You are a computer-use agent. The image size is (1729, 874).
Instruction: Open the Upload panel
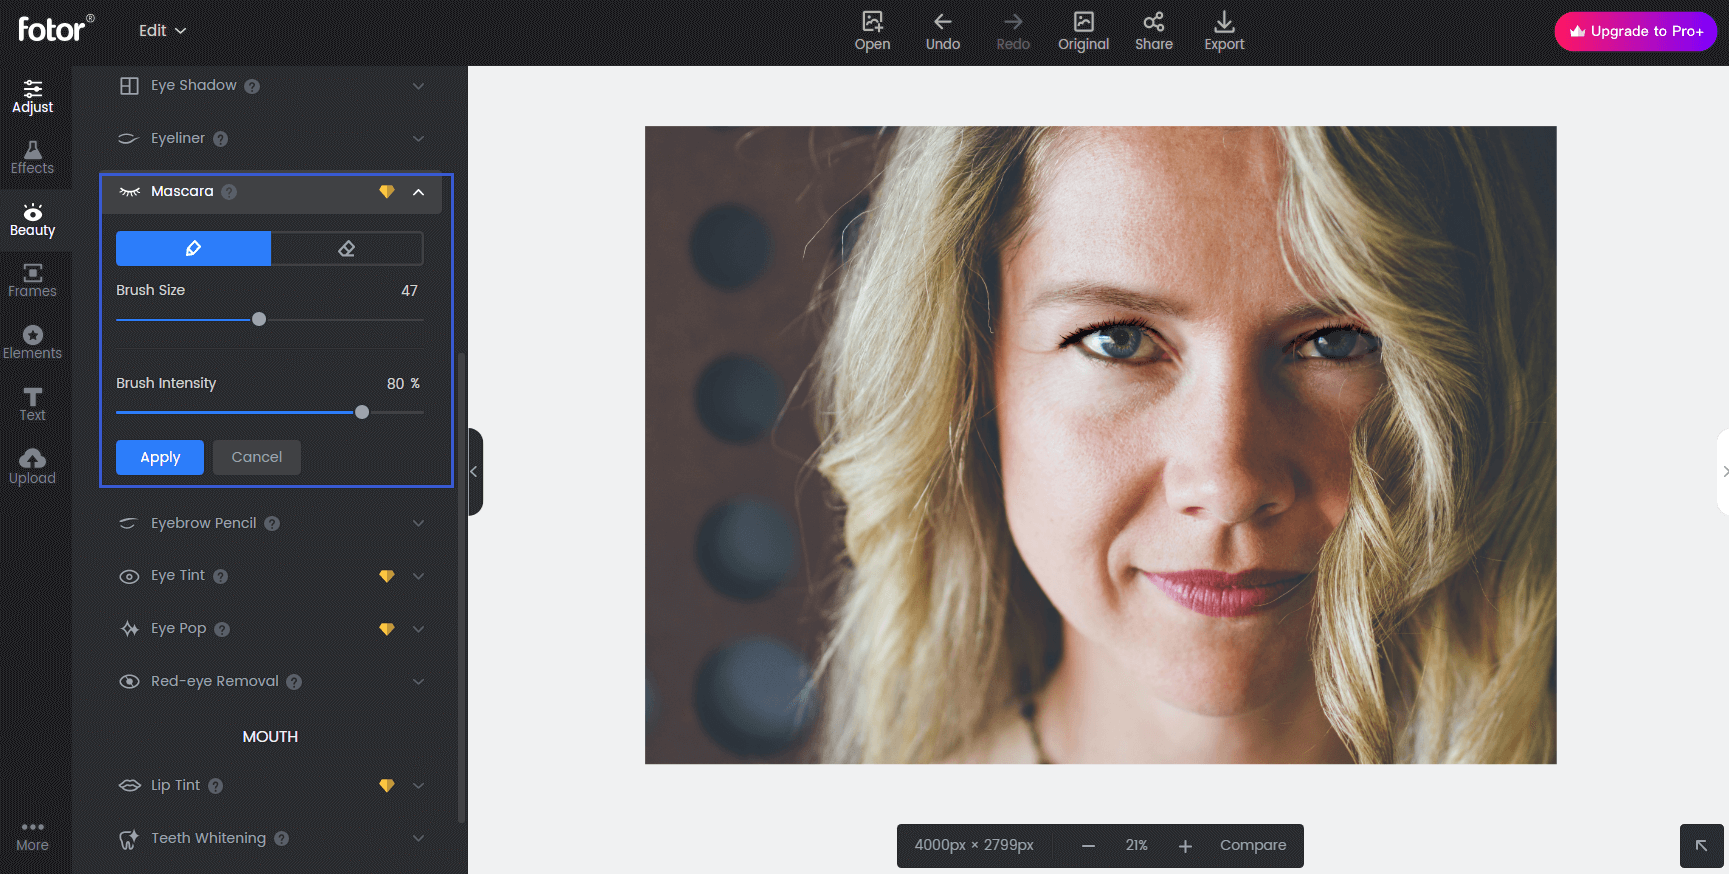(32, 467)
